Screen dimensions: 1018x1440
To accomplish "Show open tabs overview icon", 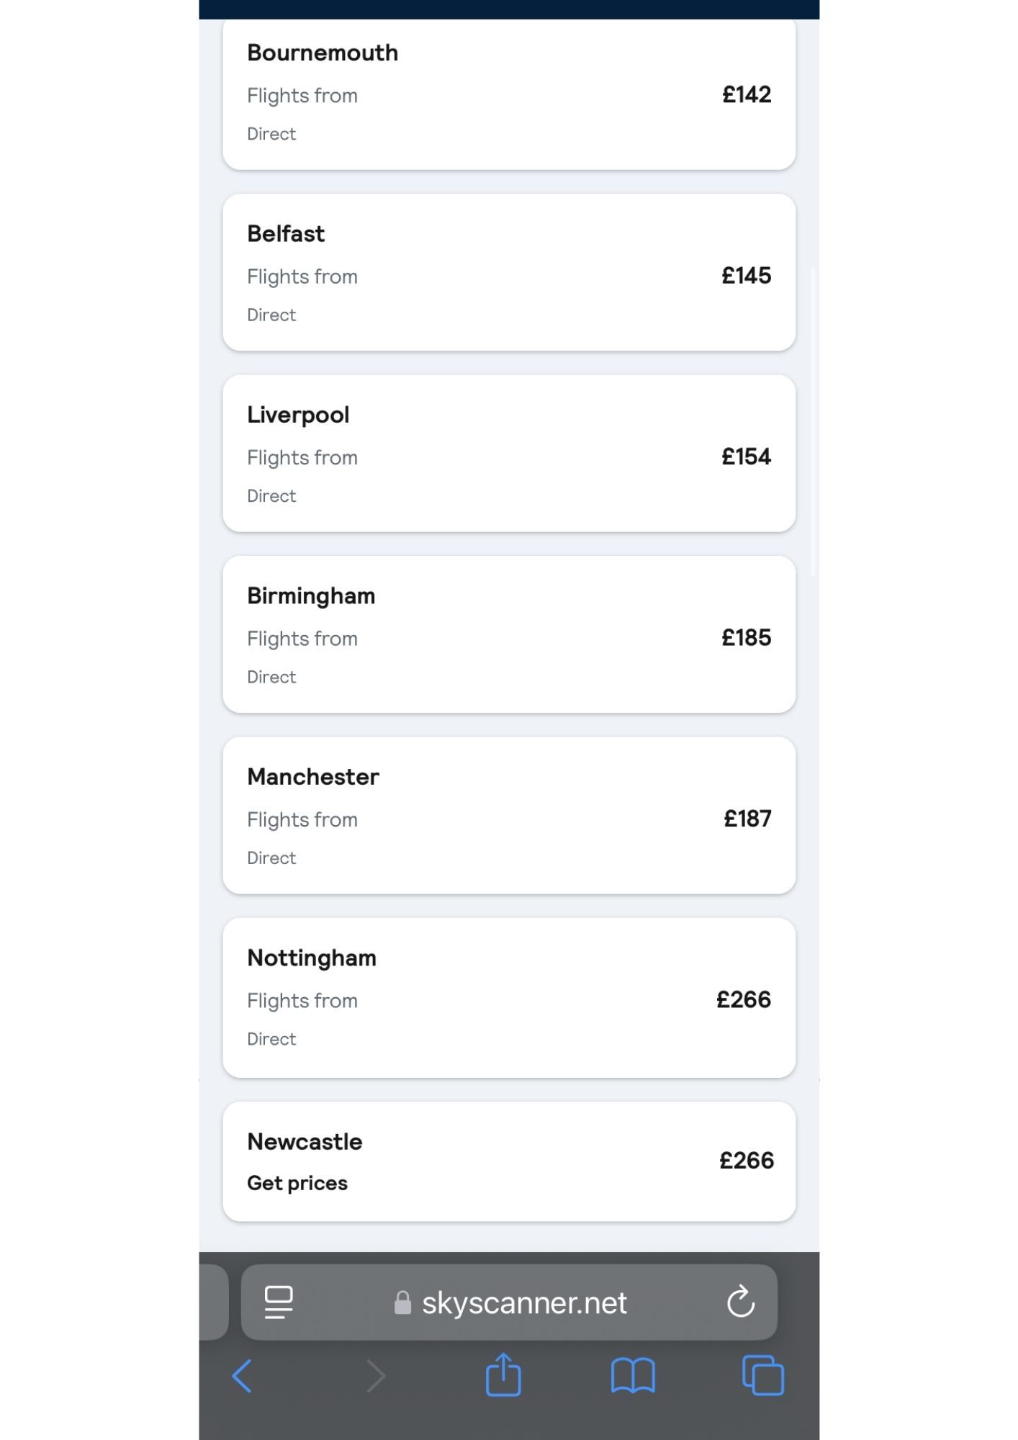I will coord(763,1376).
